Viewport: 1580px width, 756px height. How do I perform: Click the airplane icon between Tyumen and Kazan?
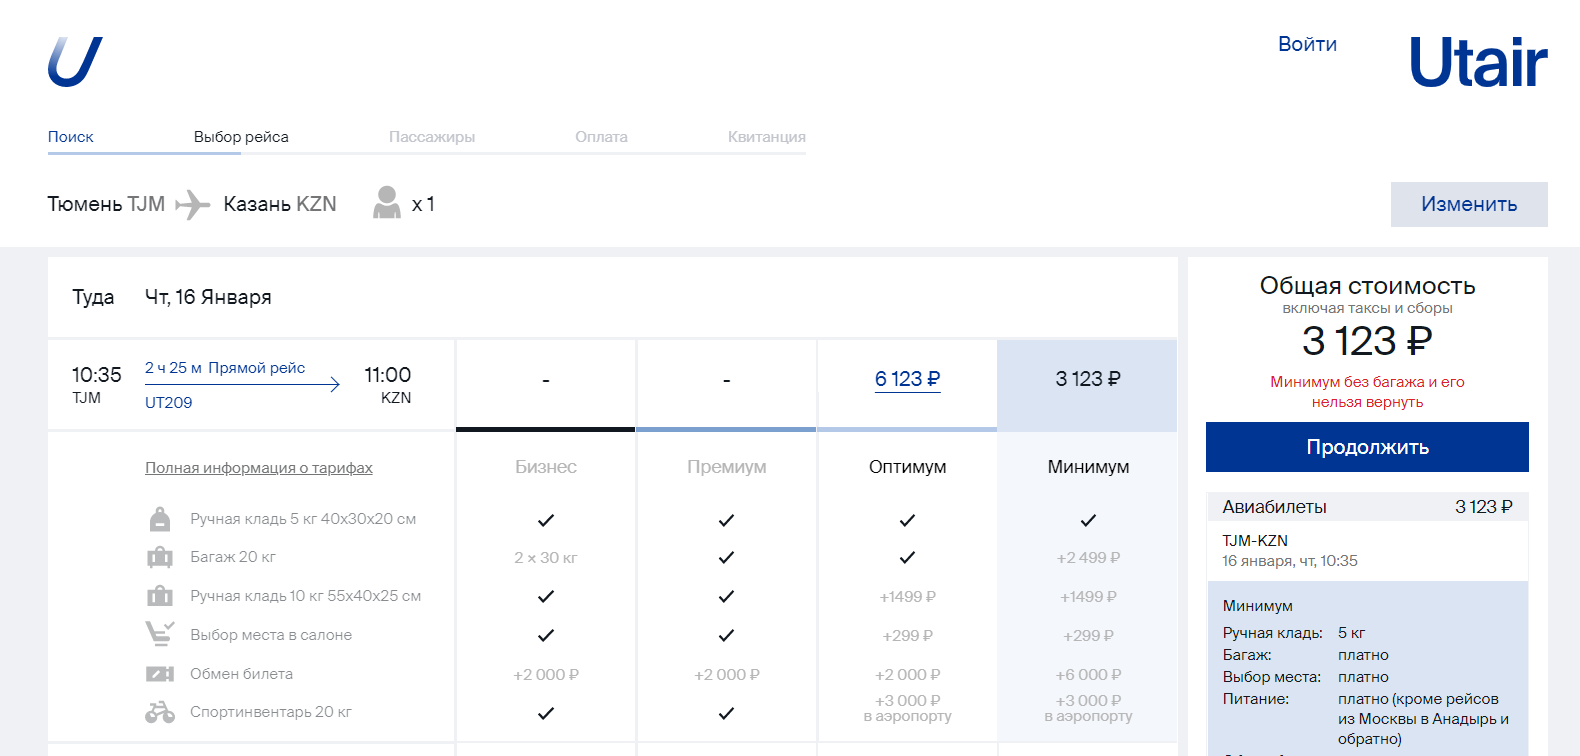pyautogui.click(x=192, y=205)
